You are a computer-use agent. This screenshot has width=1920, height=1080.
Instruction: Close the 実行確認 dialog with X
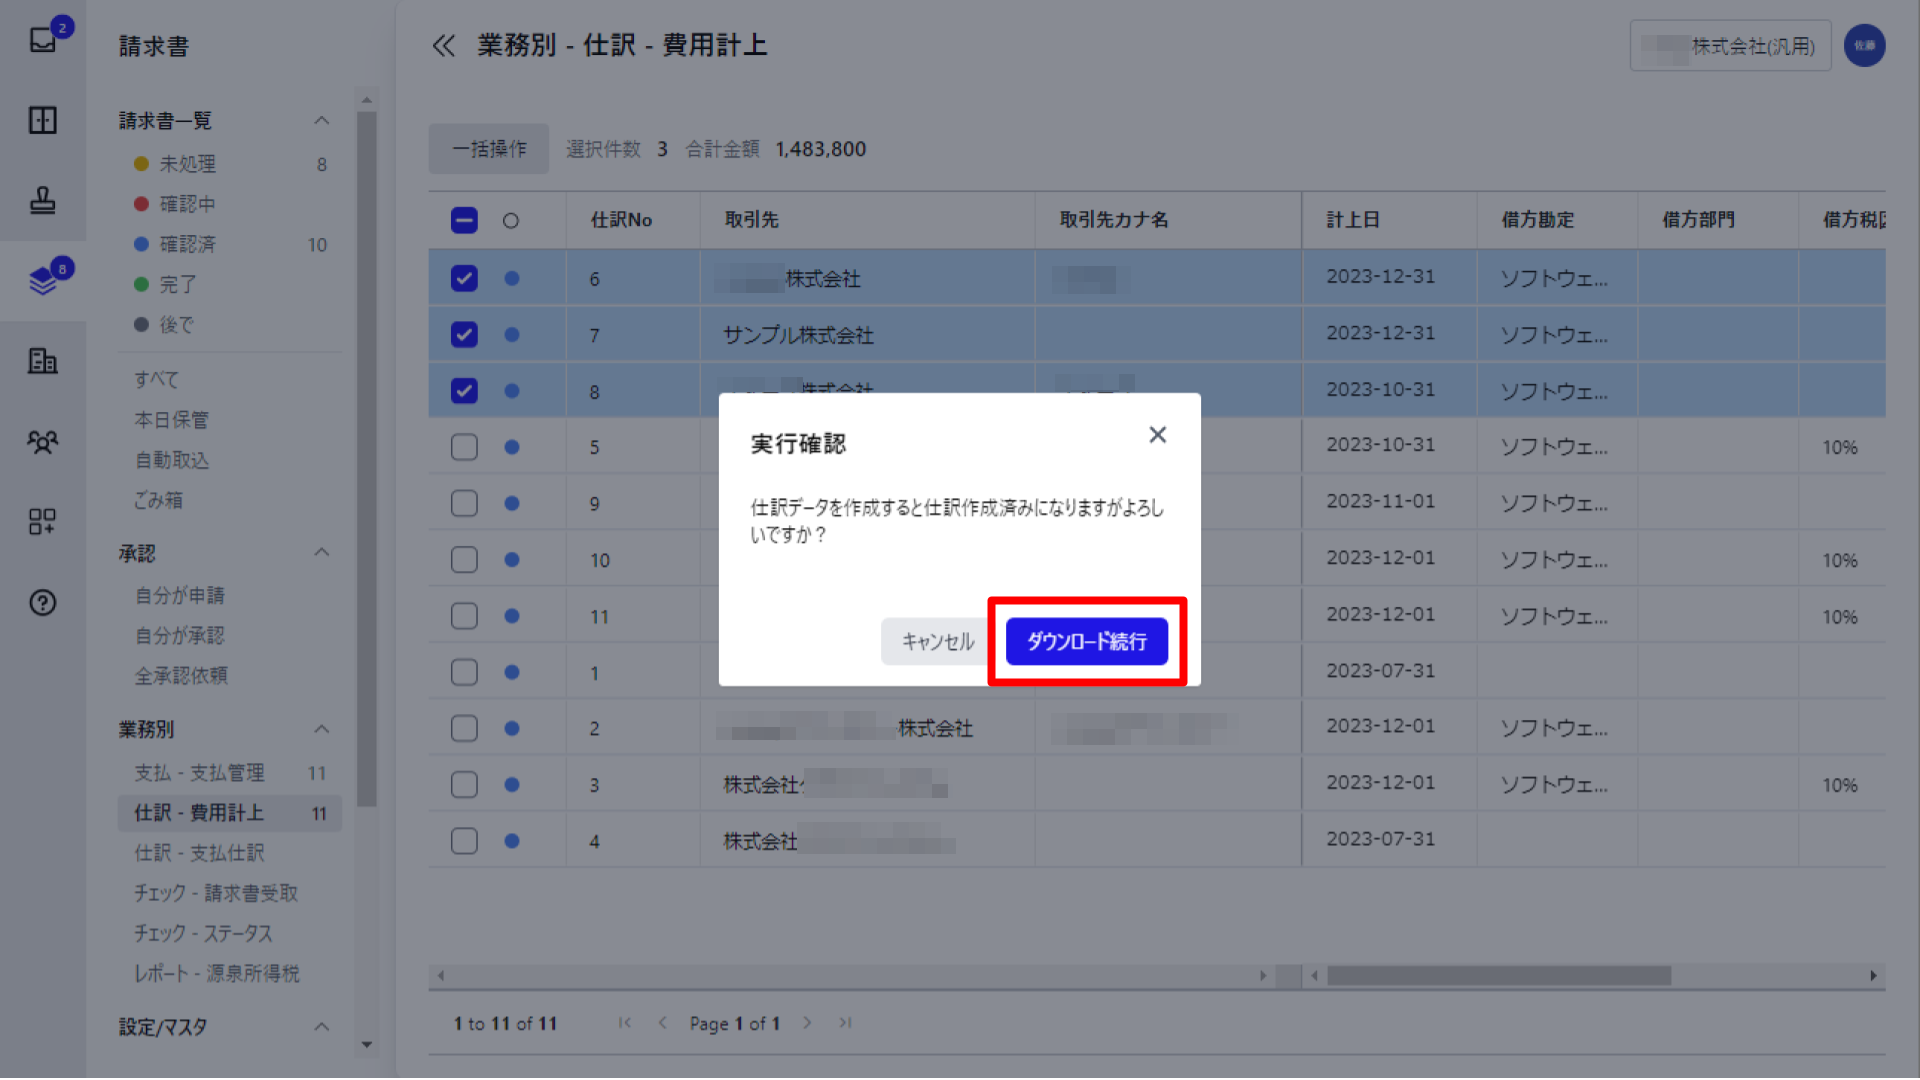coord(1157,435)
